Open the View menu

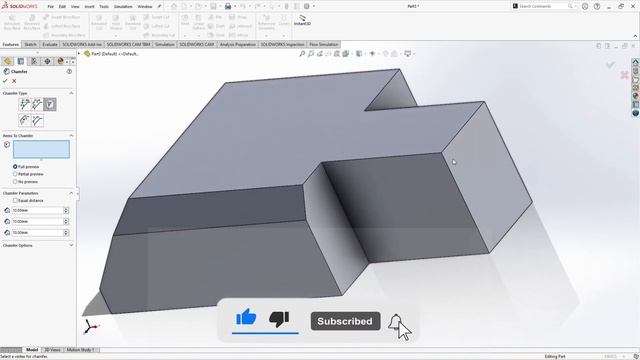coord(75,7)
